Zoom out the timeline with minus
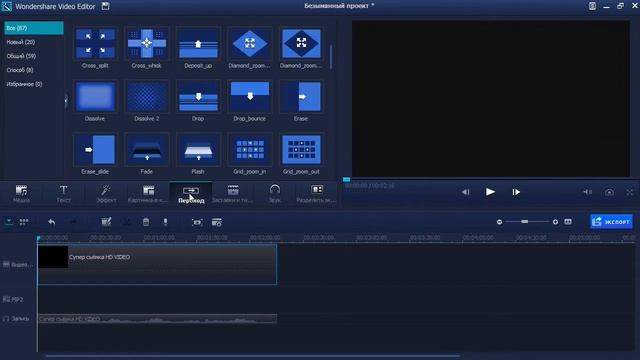The image size is (640, 360). coord(499,222)
